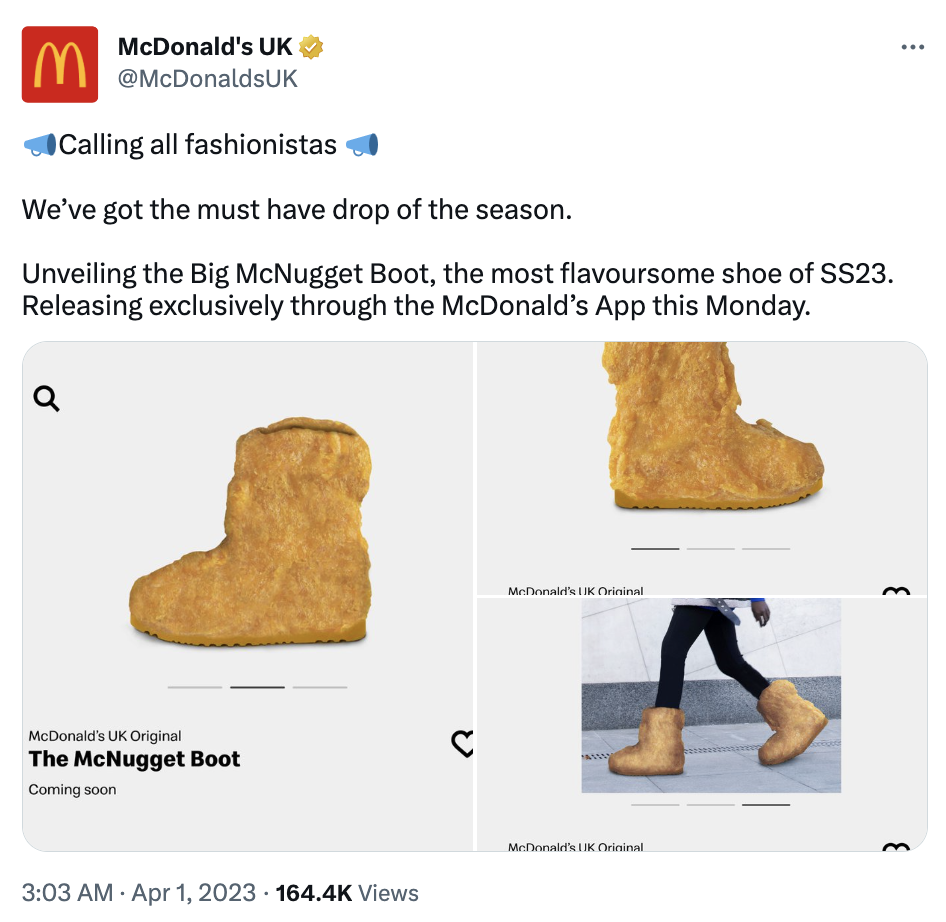
Task: Click the @McDonaldsUK handle
Action: [x=208, y=78]
